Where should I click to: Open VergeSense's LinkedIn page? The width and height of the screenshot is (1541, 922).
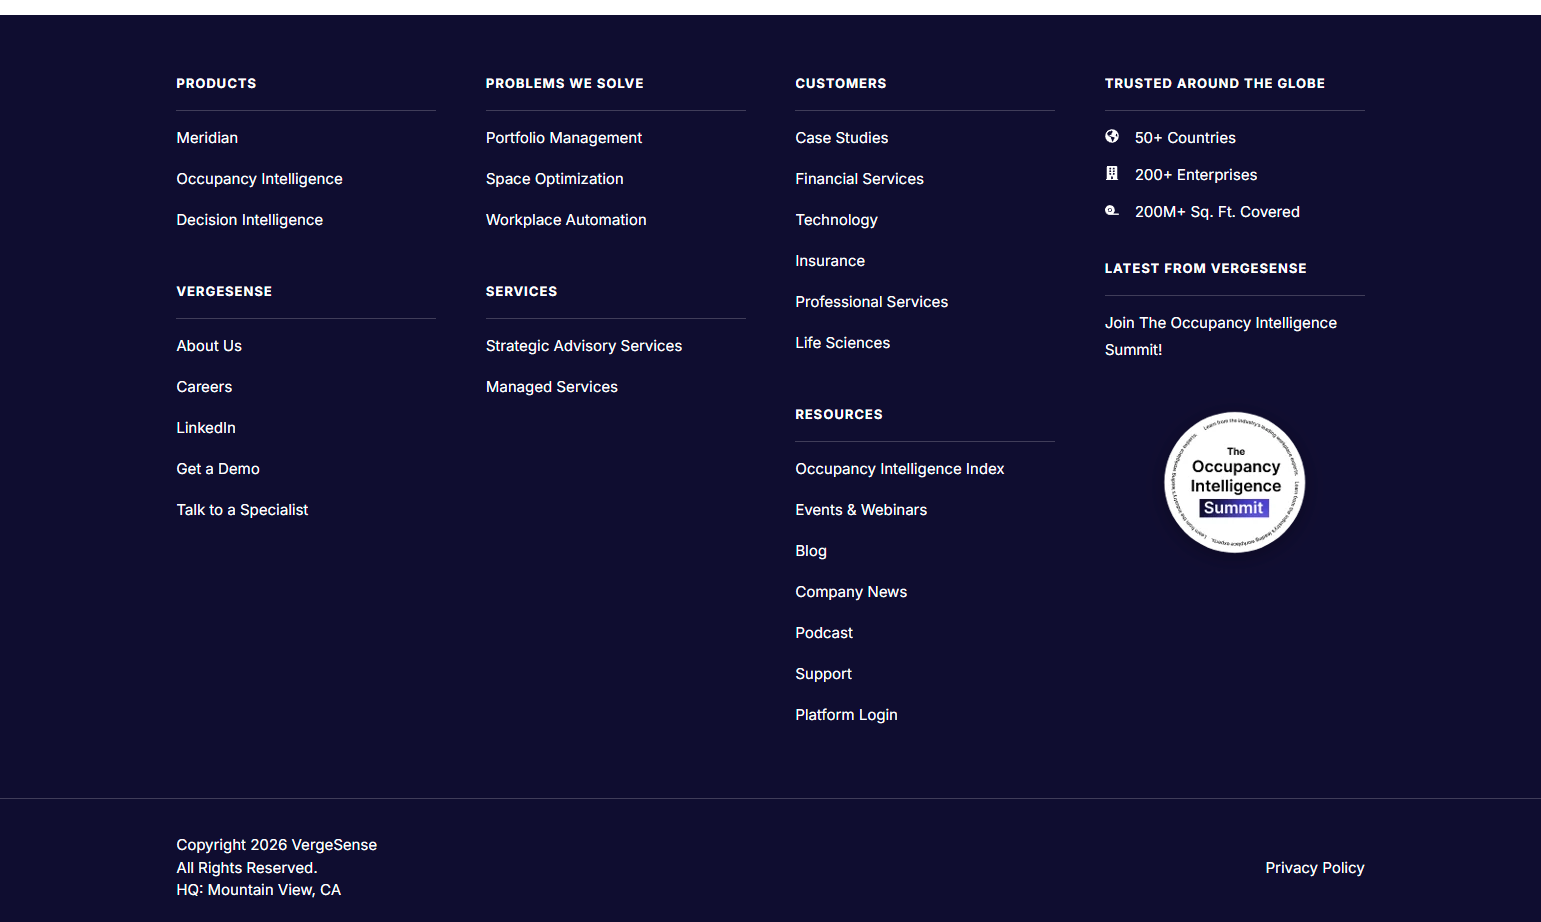pos(206,427)
